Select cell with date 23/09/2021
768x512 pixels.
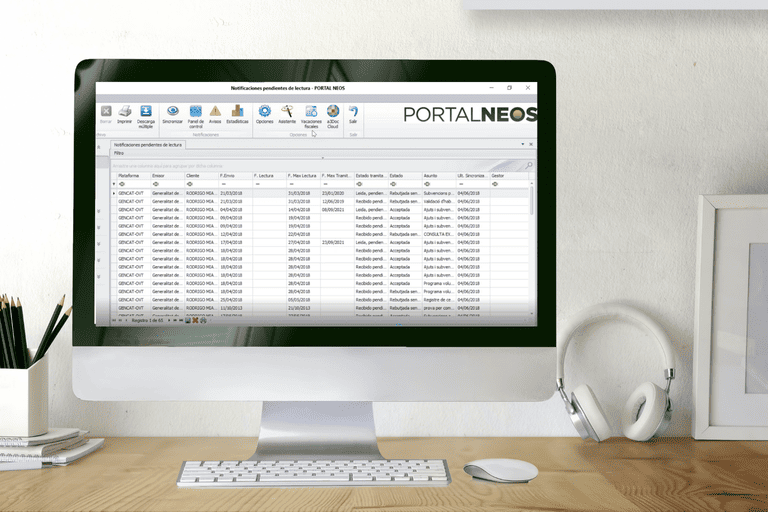(x=337, y=243)
